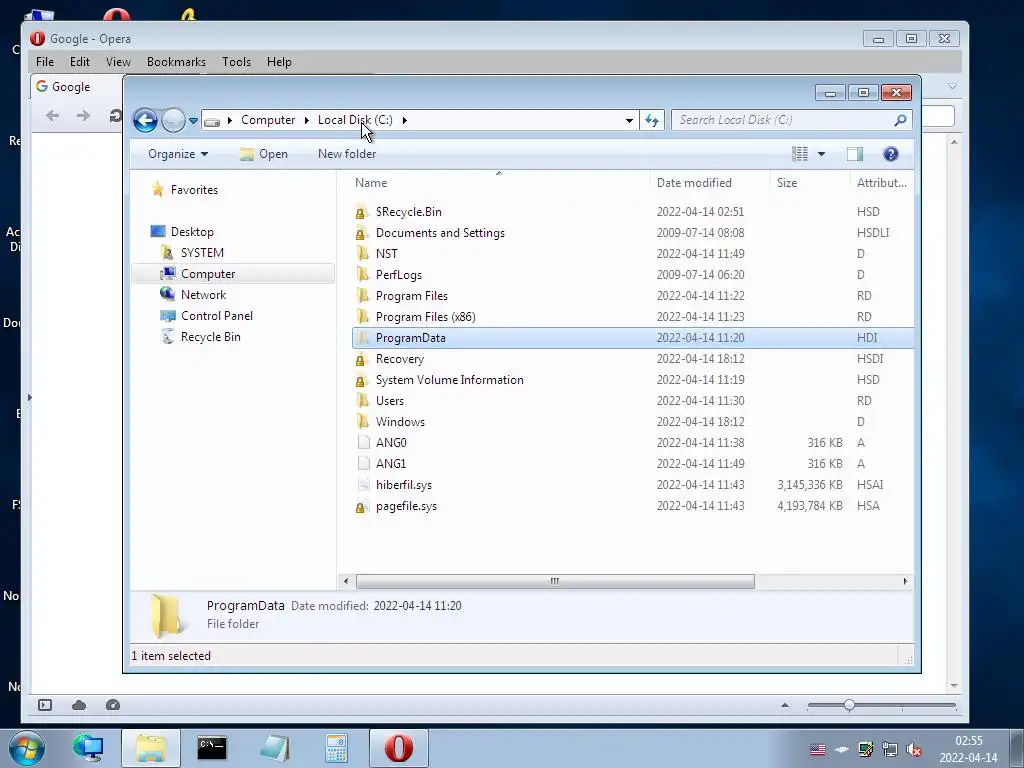
Task: Select System Volume Information folder icon
Action: coord(362,380)
